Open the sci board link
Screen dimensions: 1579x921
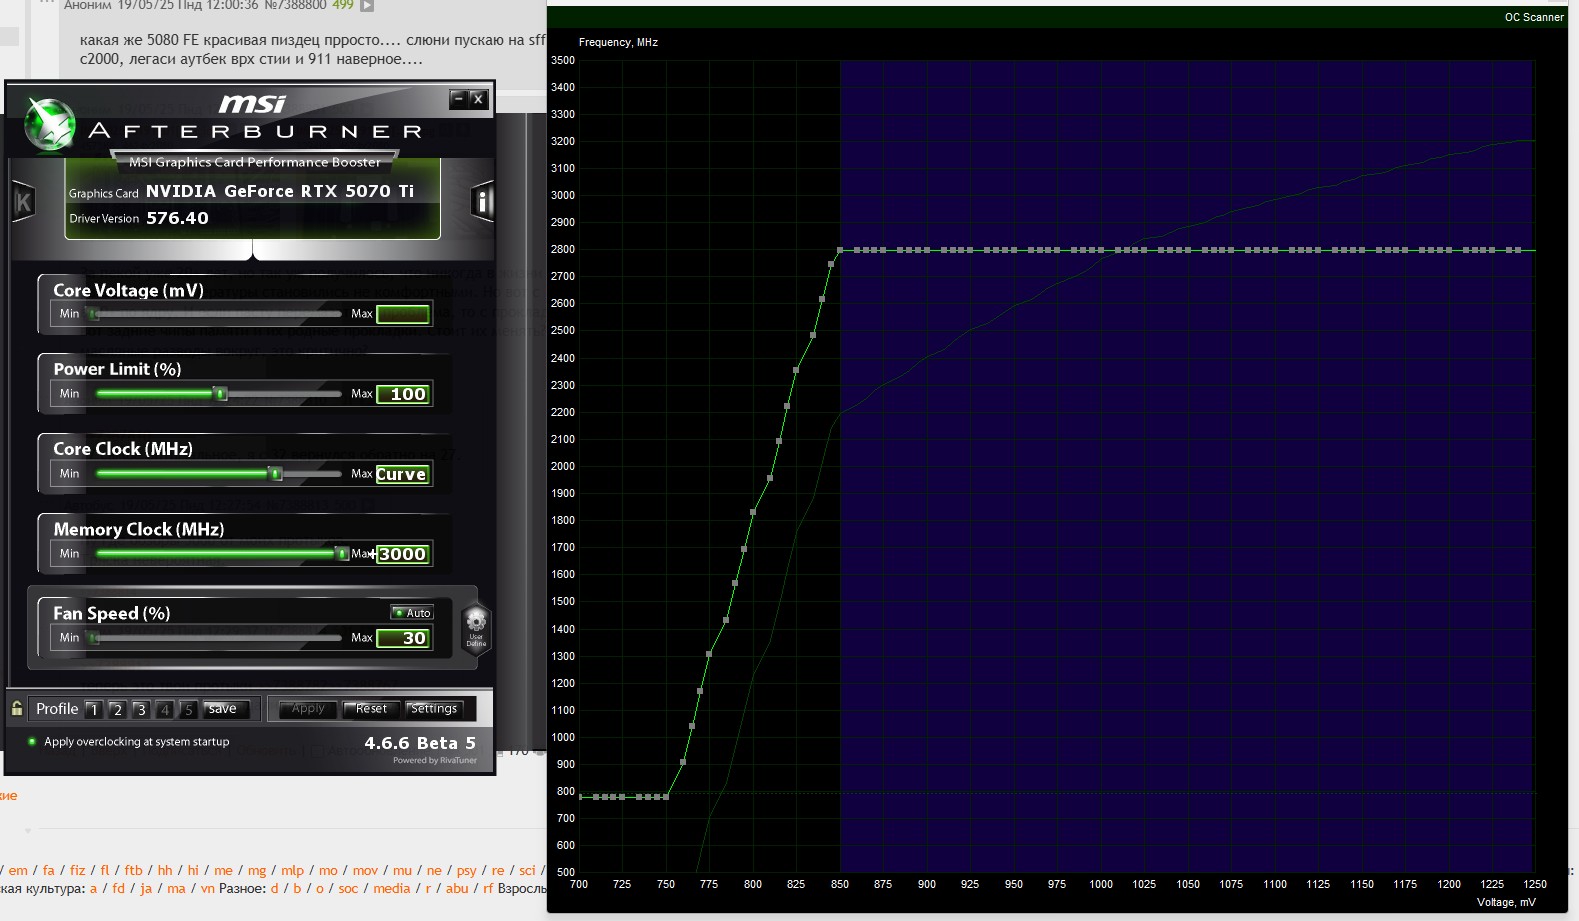coord(527,871)
